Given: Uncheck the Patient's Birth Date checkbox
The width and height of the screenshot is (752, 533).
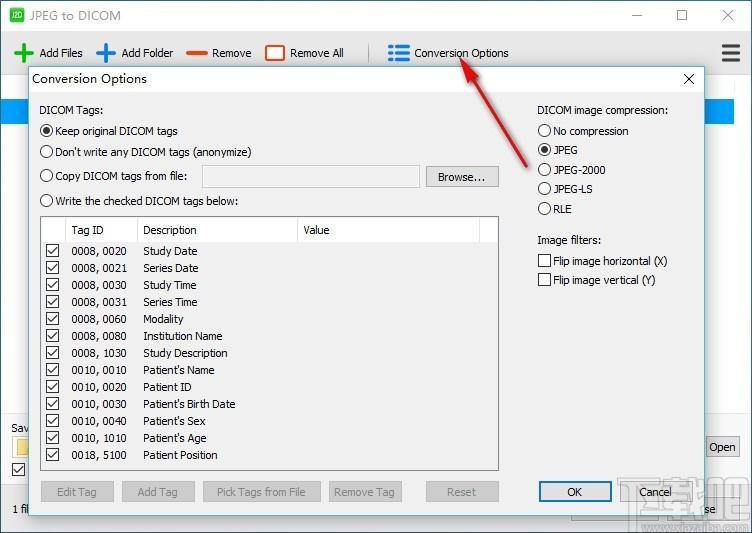Looking at the screenshot, I should tap(53, 404).
